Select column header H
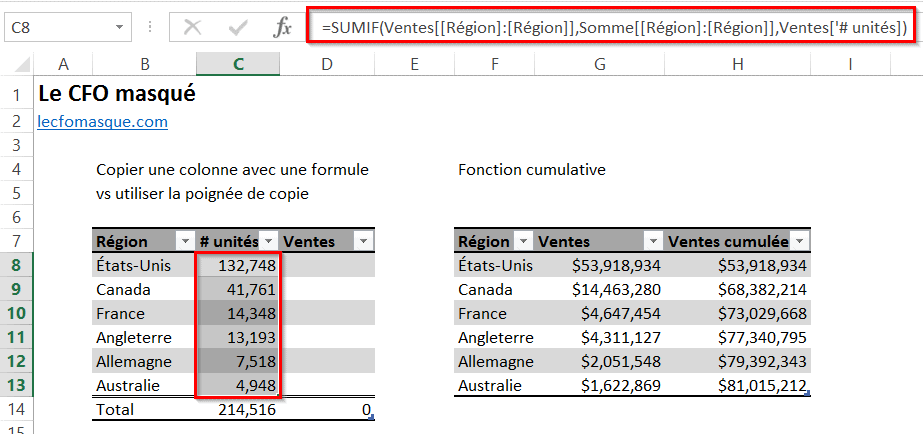This screenshot has width=923, height=434. pos(737,64)
